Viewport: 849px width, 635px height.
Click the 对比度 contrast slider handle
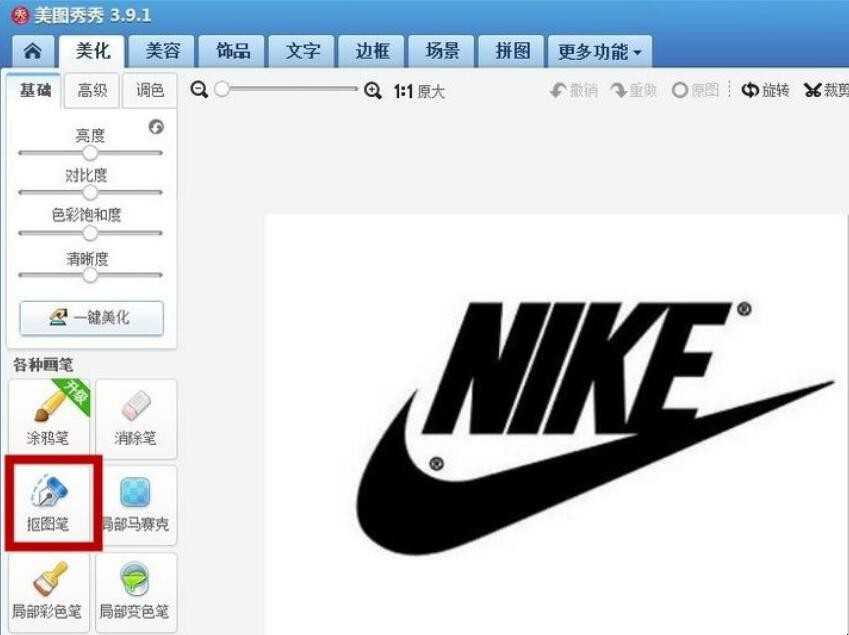(x=90, y=192)
